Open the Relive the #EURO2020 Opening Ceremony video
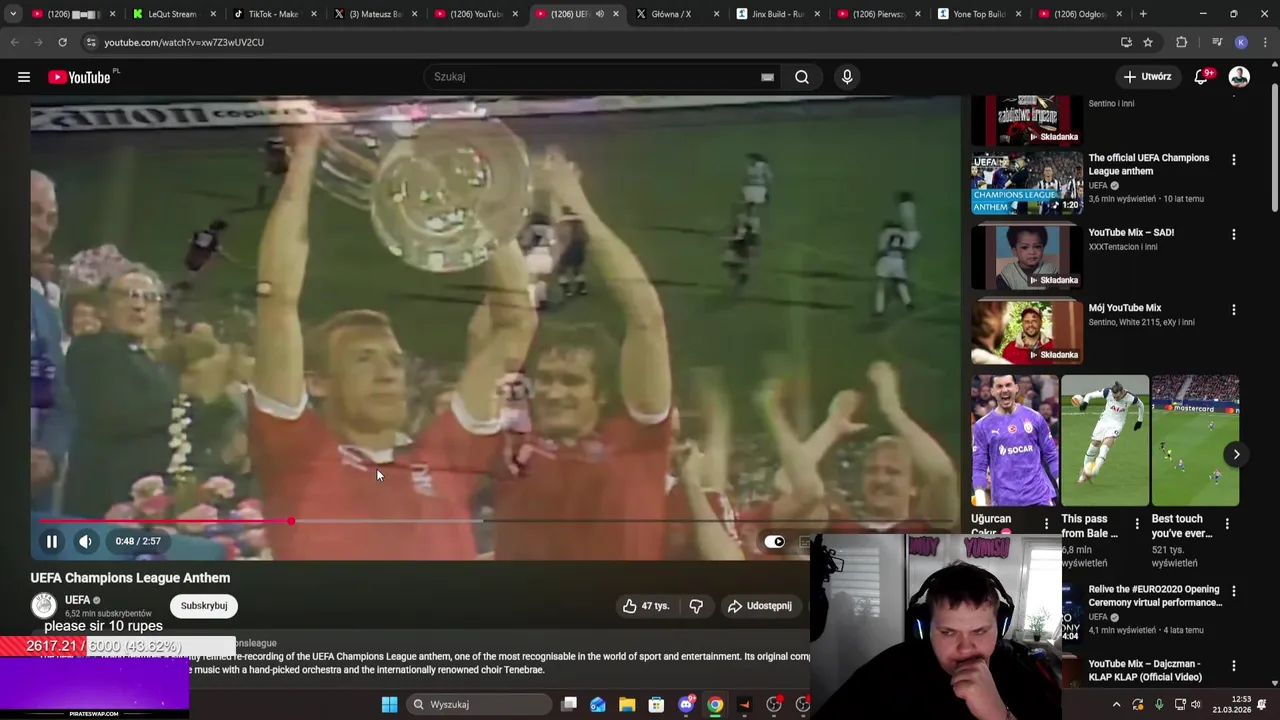Image resolution: width=1280 pixels, height=720 pixels. coord(1154,596)
